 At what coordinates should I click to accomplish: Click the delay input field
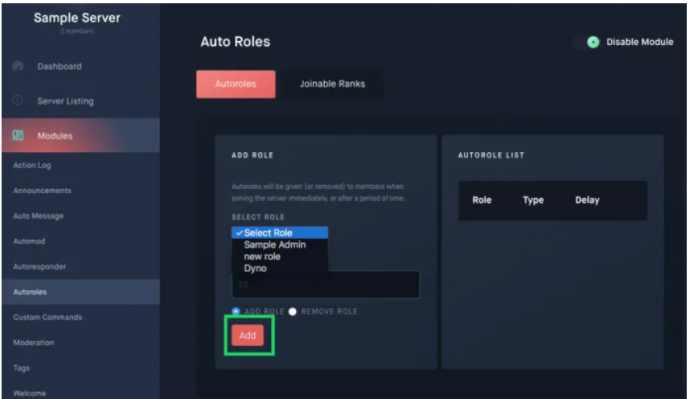[326, 285]
